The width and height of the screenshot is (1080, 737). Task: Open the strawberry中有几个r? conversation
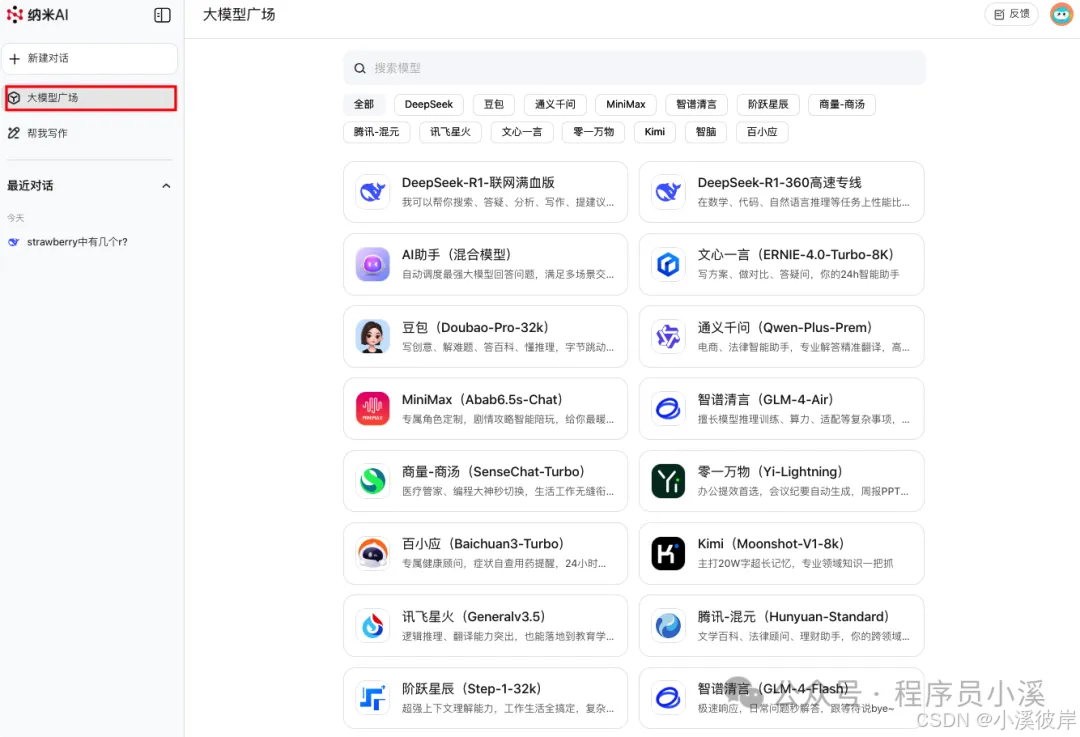coord(77,242)
